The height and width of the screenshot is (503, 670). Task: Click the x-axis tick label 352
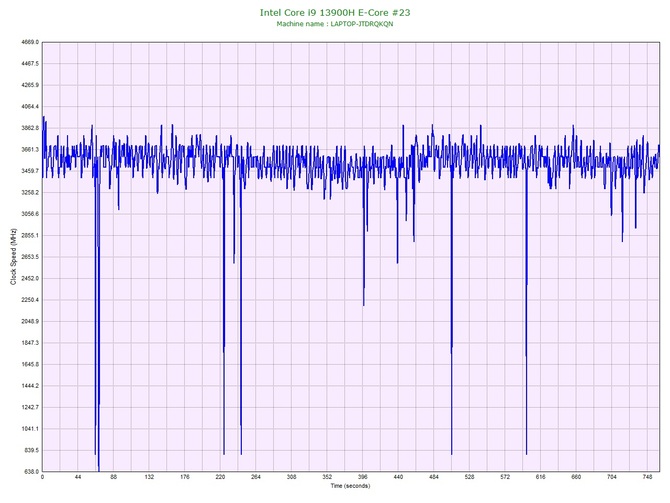[327, 477]
